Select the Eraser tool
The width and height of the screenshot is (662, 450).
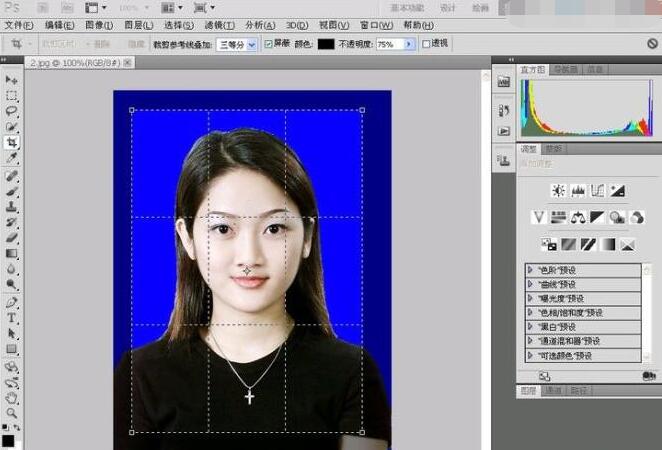pos(11,238)
